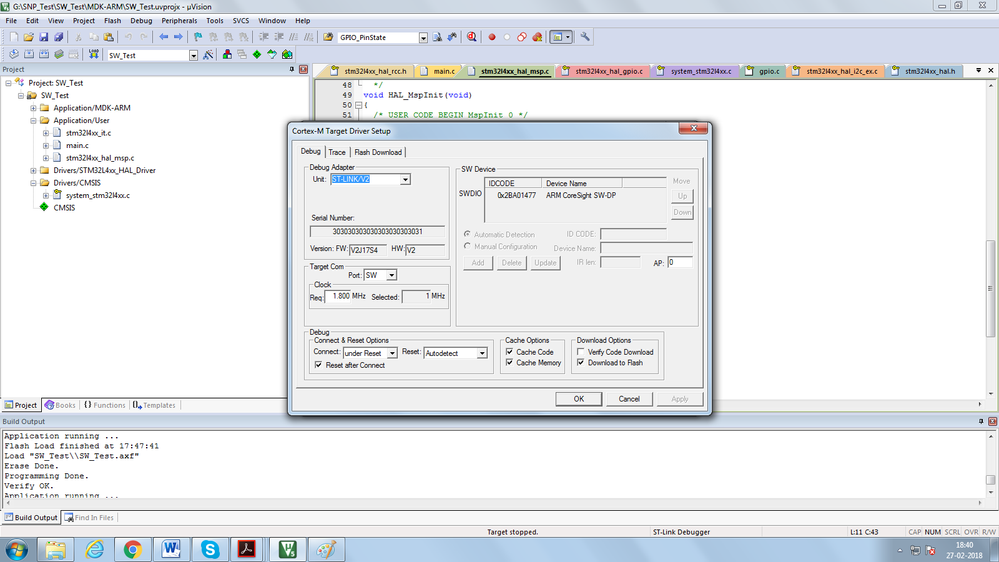Click OK in the Target Driver Setup dialog
The width and height of the screenshot is (999, 562).
(x=579, y=399)
